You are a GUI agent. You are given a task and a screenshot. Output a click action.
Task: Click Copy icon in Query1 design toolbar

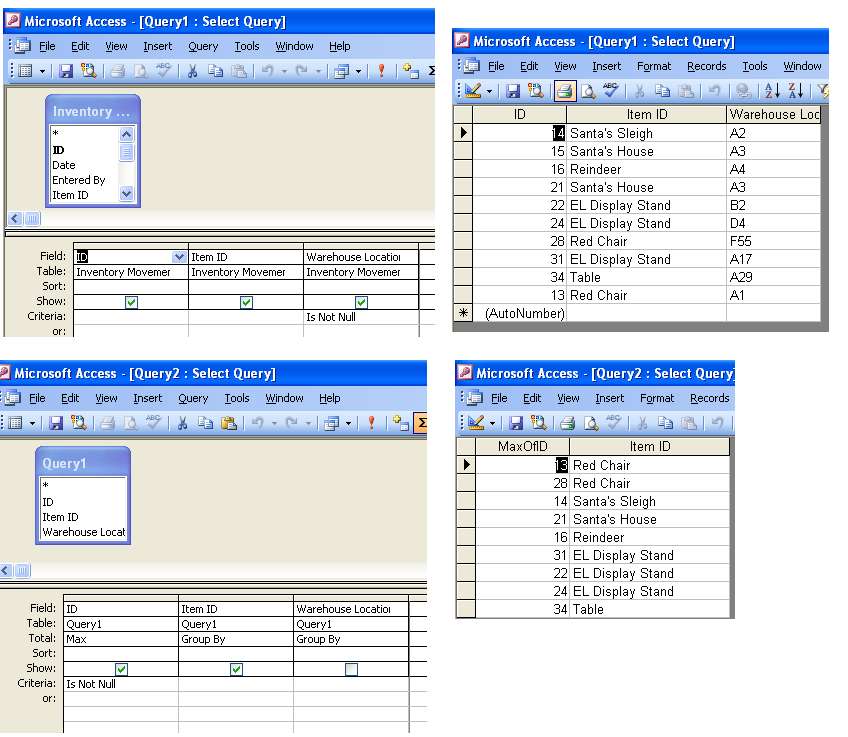pos(215,71)
